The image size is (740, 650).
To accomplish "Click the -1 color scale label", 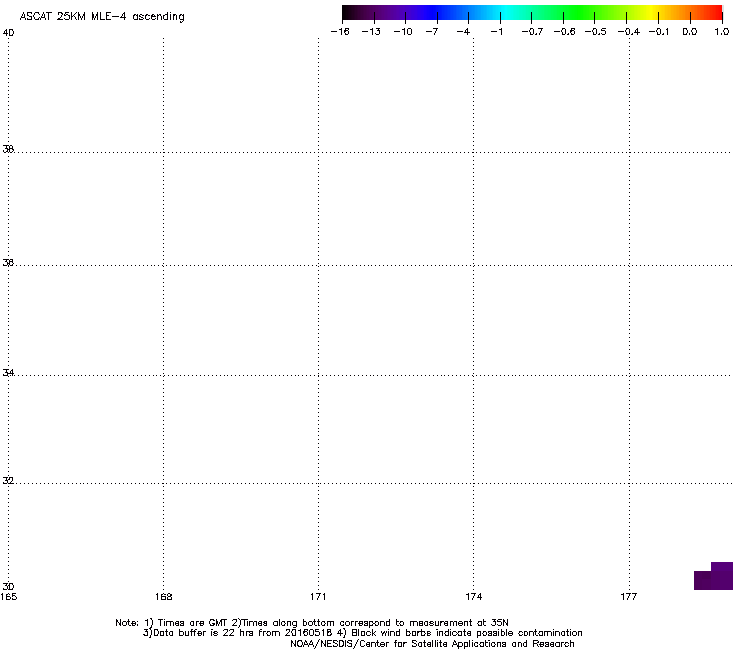I will (x=496, y=32).
